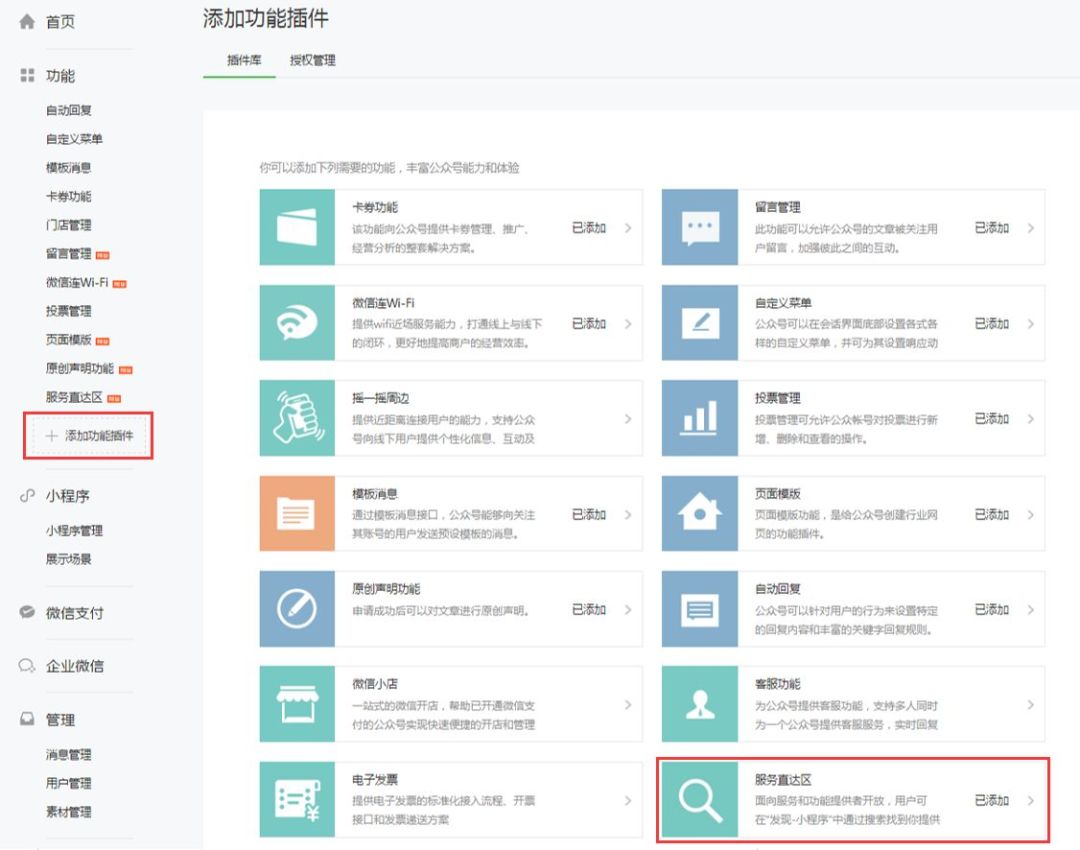Screen dimensions: 1080x850
Task: Click the 摇一摇周边 shaking phone icon
Action: coord(297,418)
